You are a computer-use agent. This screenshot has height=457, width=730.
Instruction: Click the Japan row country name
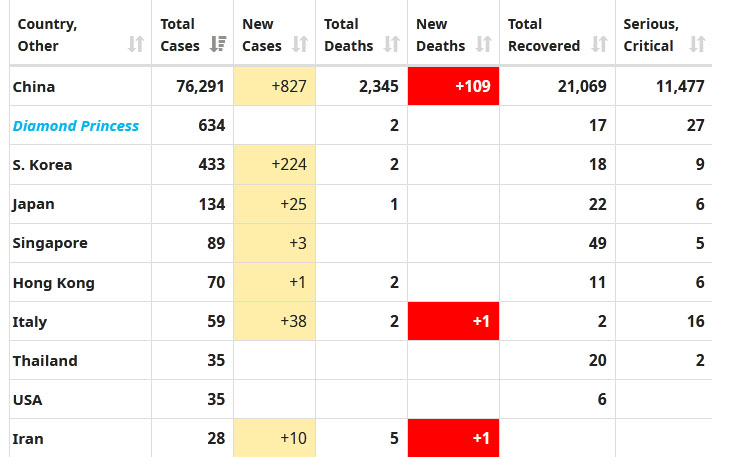(x=34, y=204)
